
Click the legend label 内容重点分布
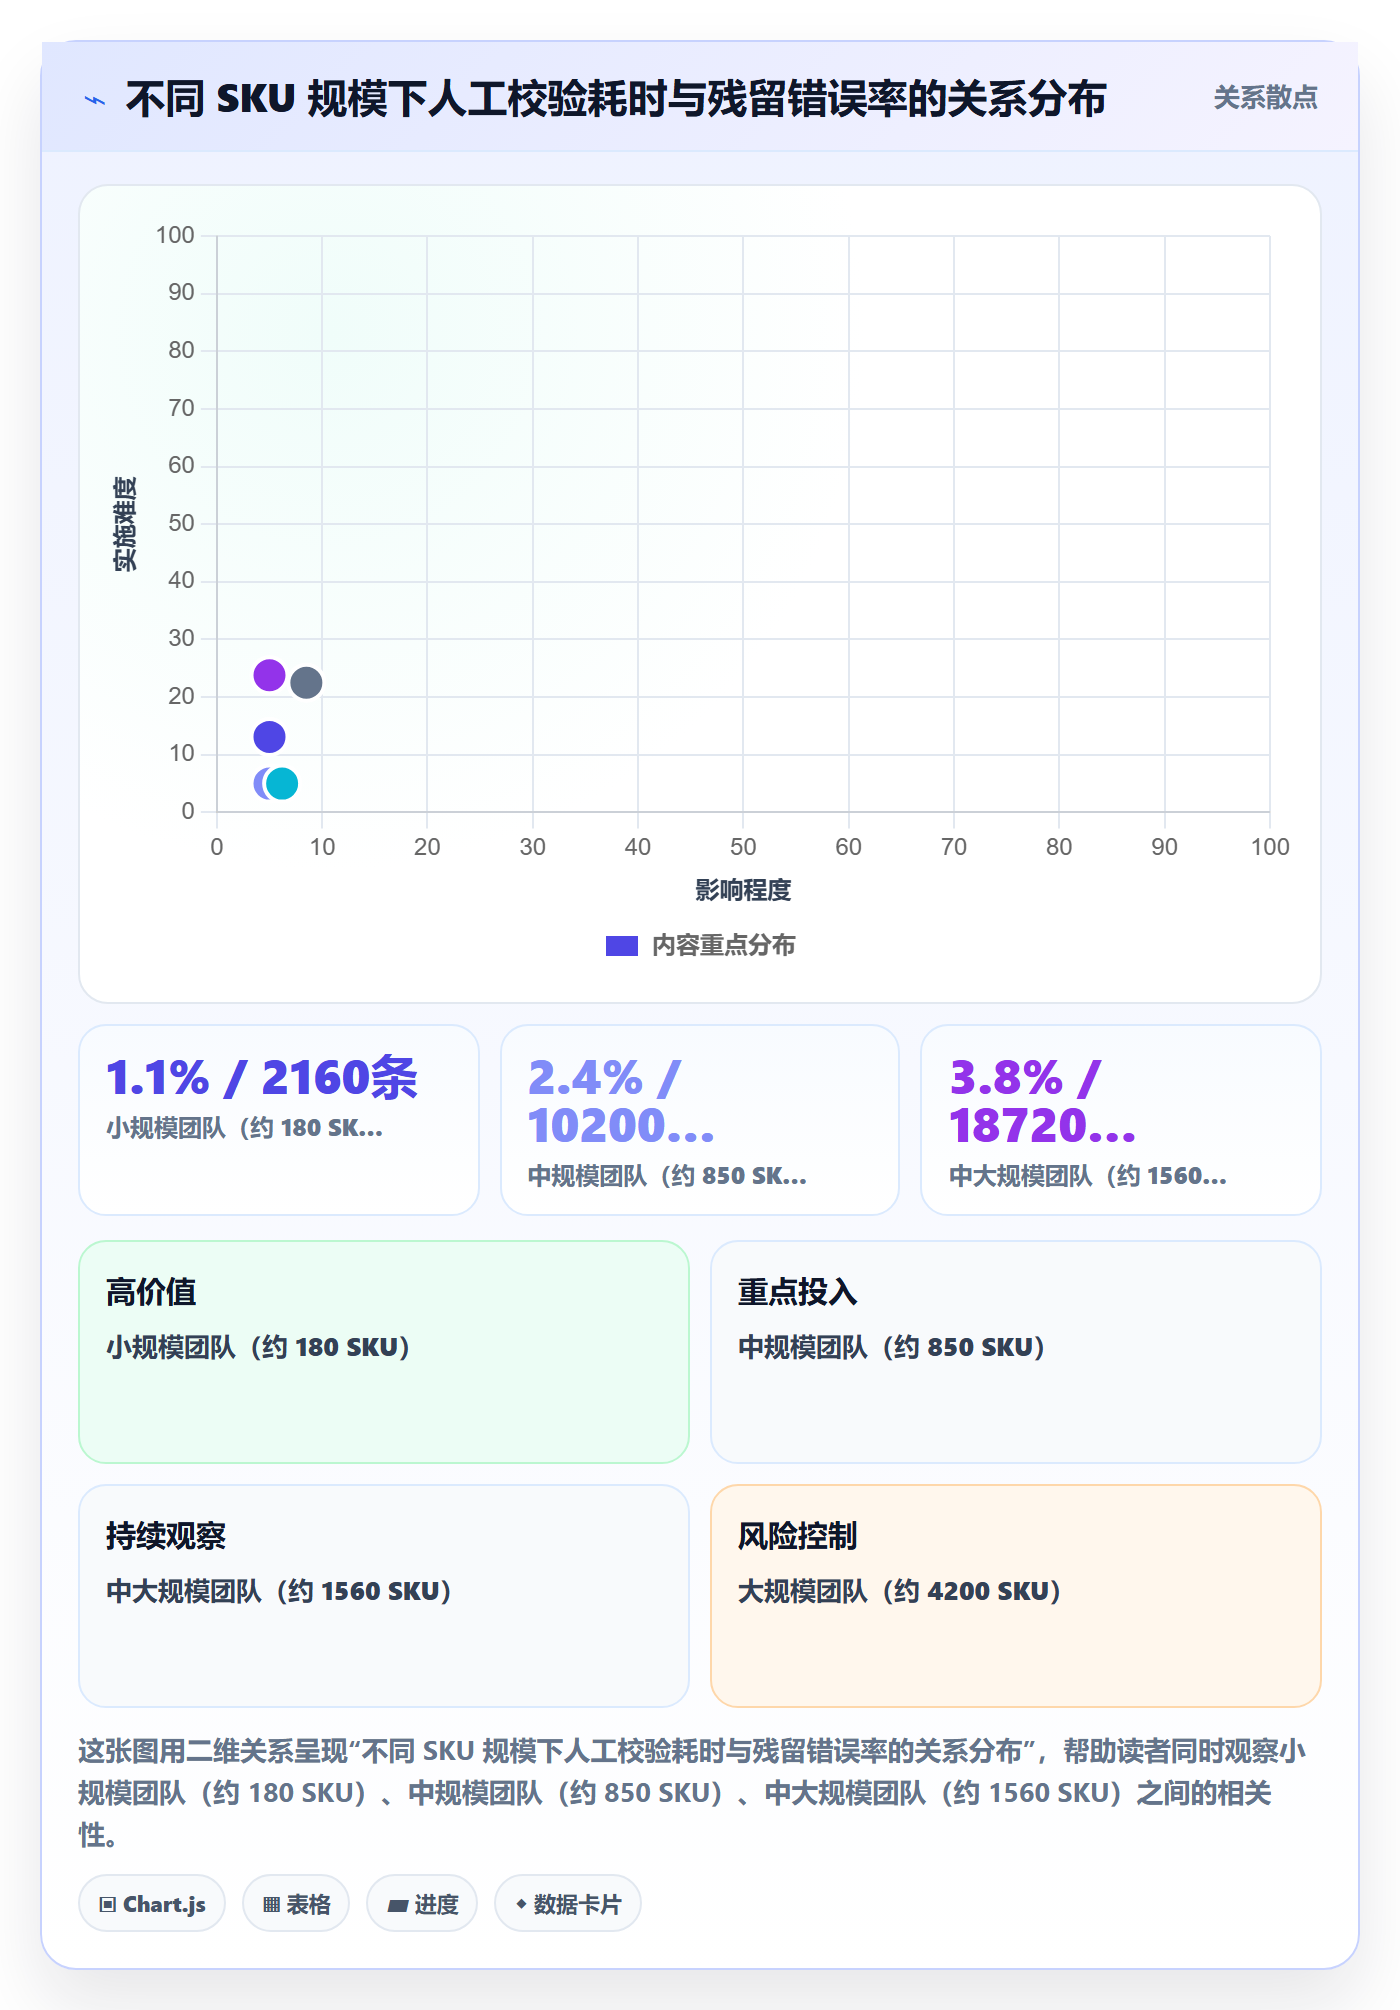click(x=723, y=946)
